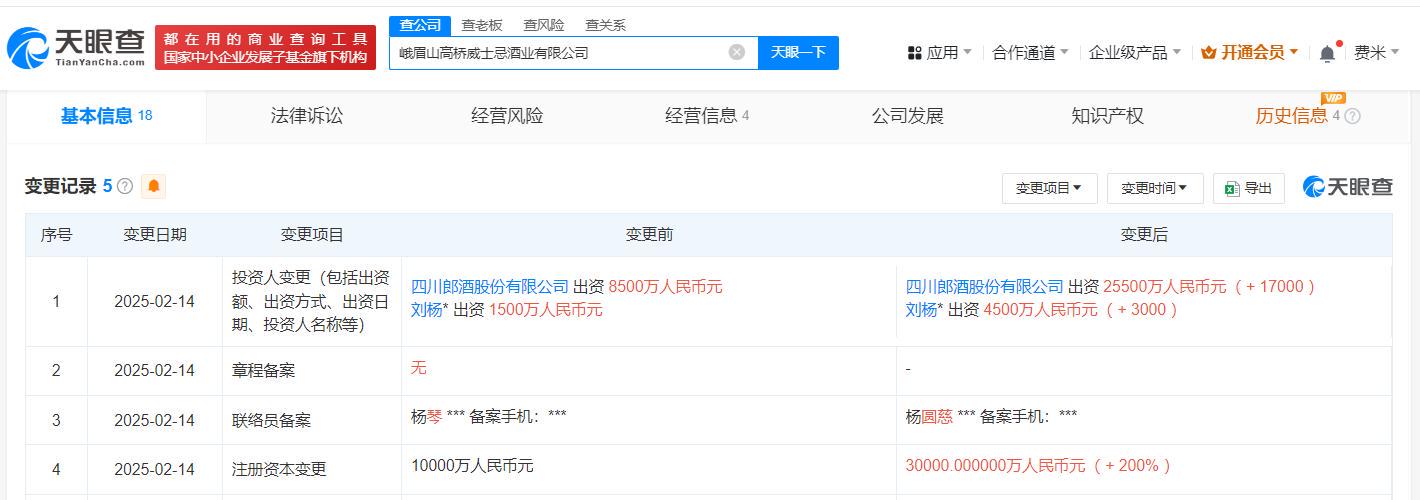This screenshot has width=1420, height=500.
Task: Click the 天眼一下 search button
Action: (798, 52)
